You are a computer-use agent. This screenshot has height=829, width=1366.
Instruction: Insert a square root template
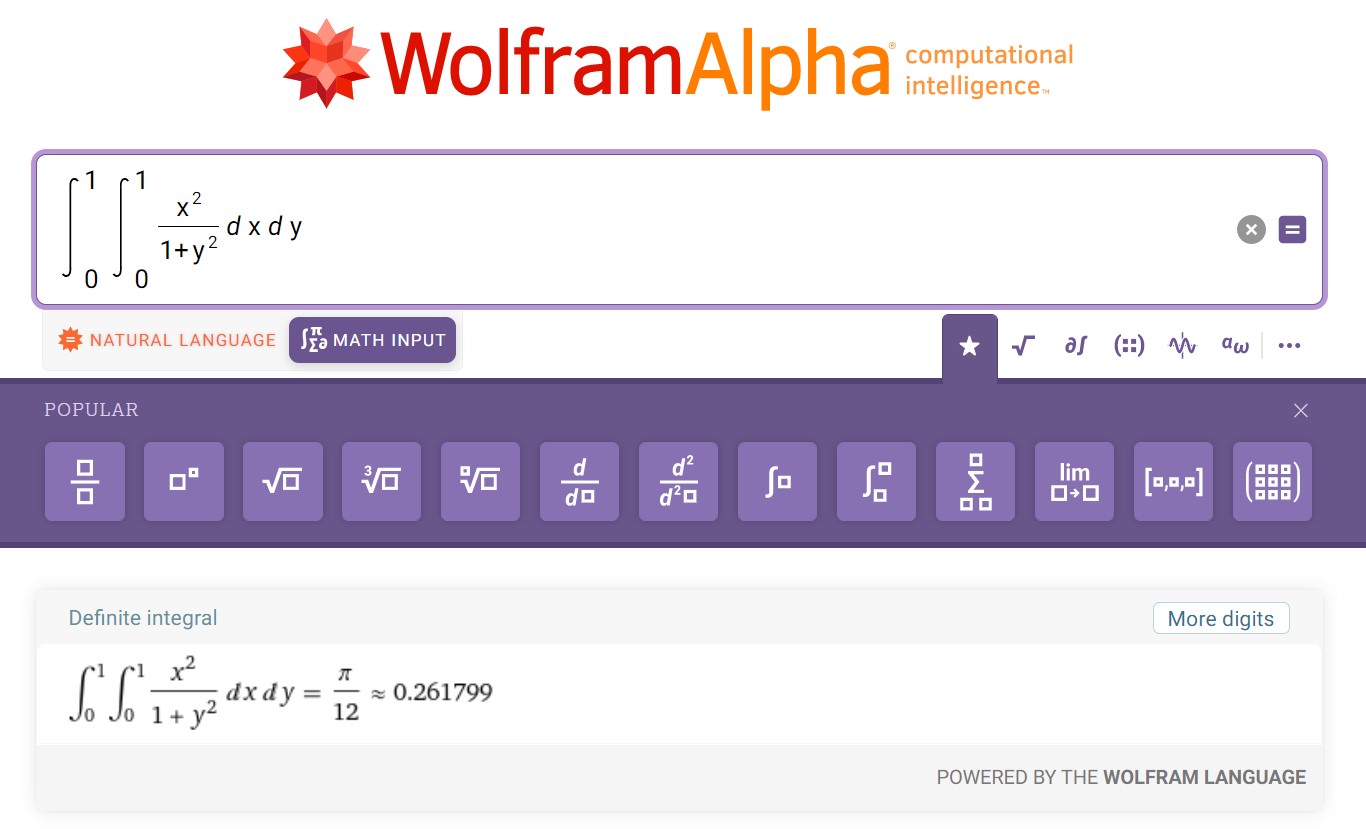283,482
